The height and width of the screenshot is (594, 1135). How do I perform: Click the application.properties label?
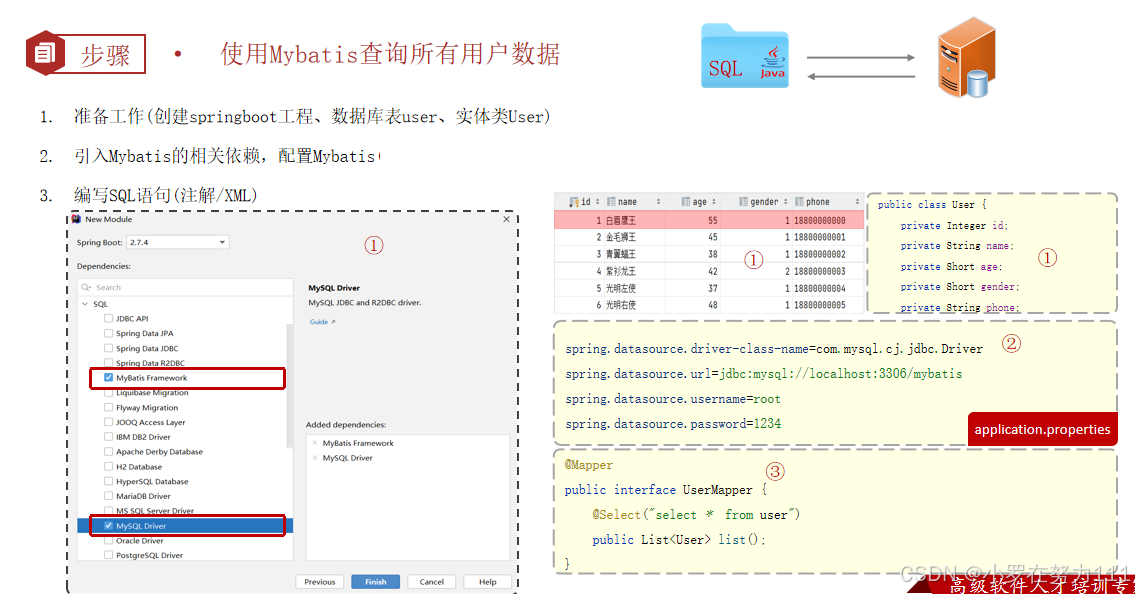coord(1042,430)
